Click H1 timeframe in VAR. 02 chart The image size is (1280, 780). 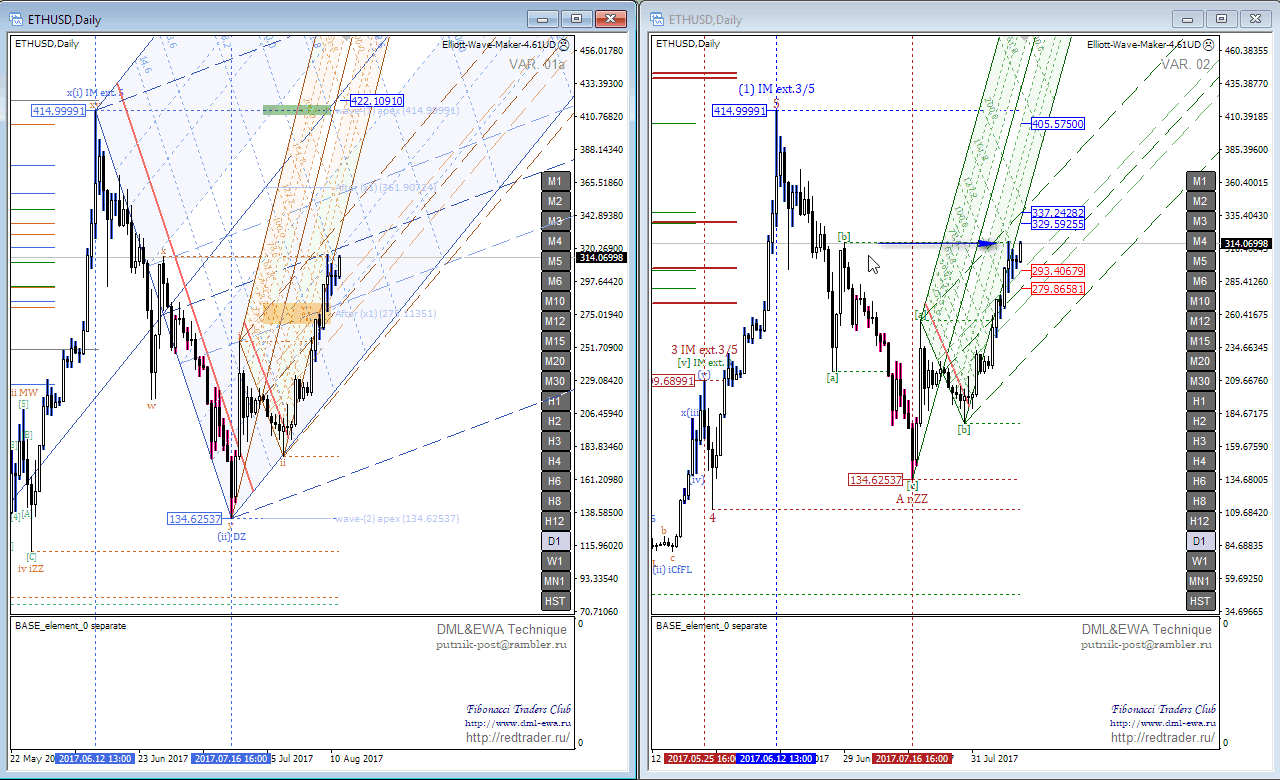(1199, 401)
